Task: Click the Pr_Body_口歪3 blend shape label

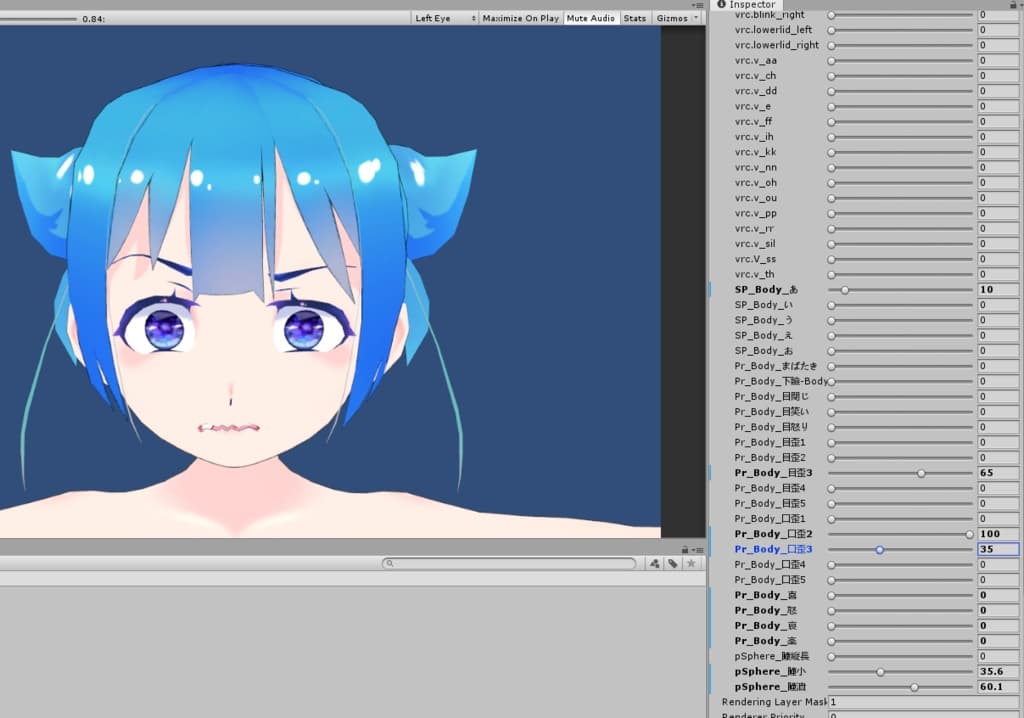Action: [x=773, y=549]
